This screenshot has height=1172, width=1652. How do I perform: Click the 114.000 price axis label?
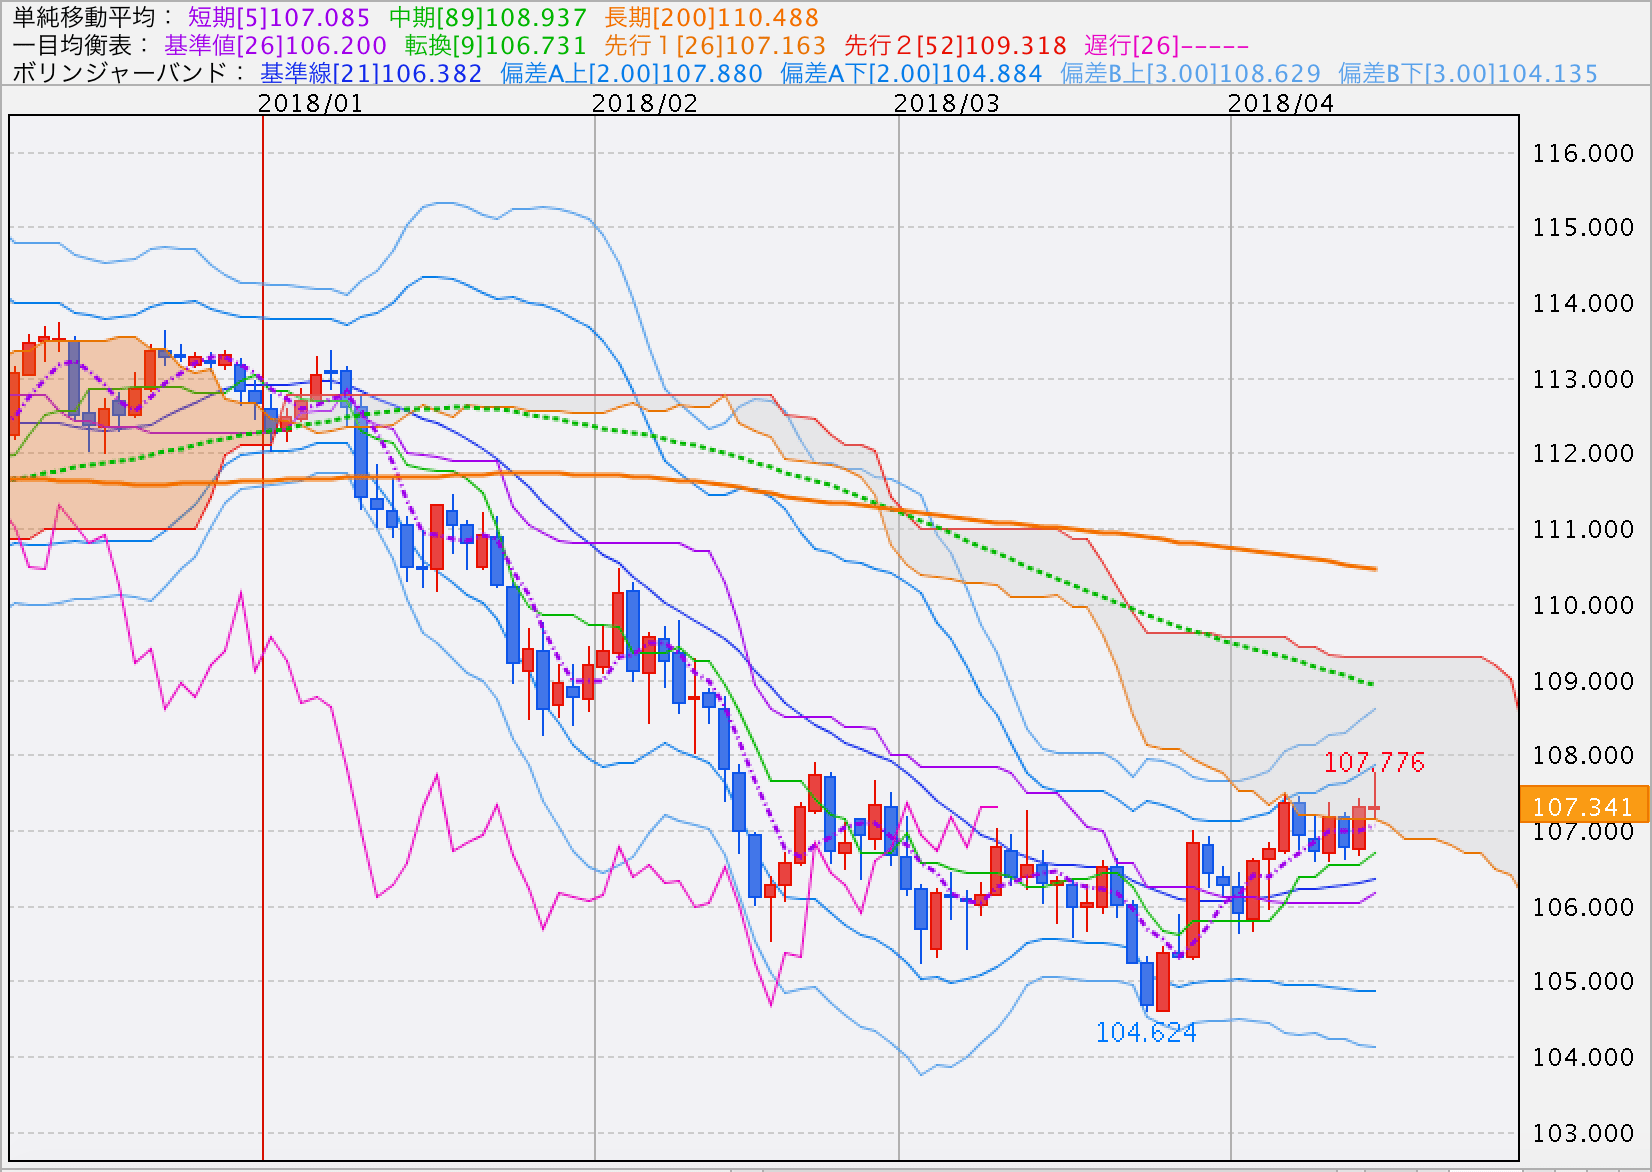[1583, 303]
